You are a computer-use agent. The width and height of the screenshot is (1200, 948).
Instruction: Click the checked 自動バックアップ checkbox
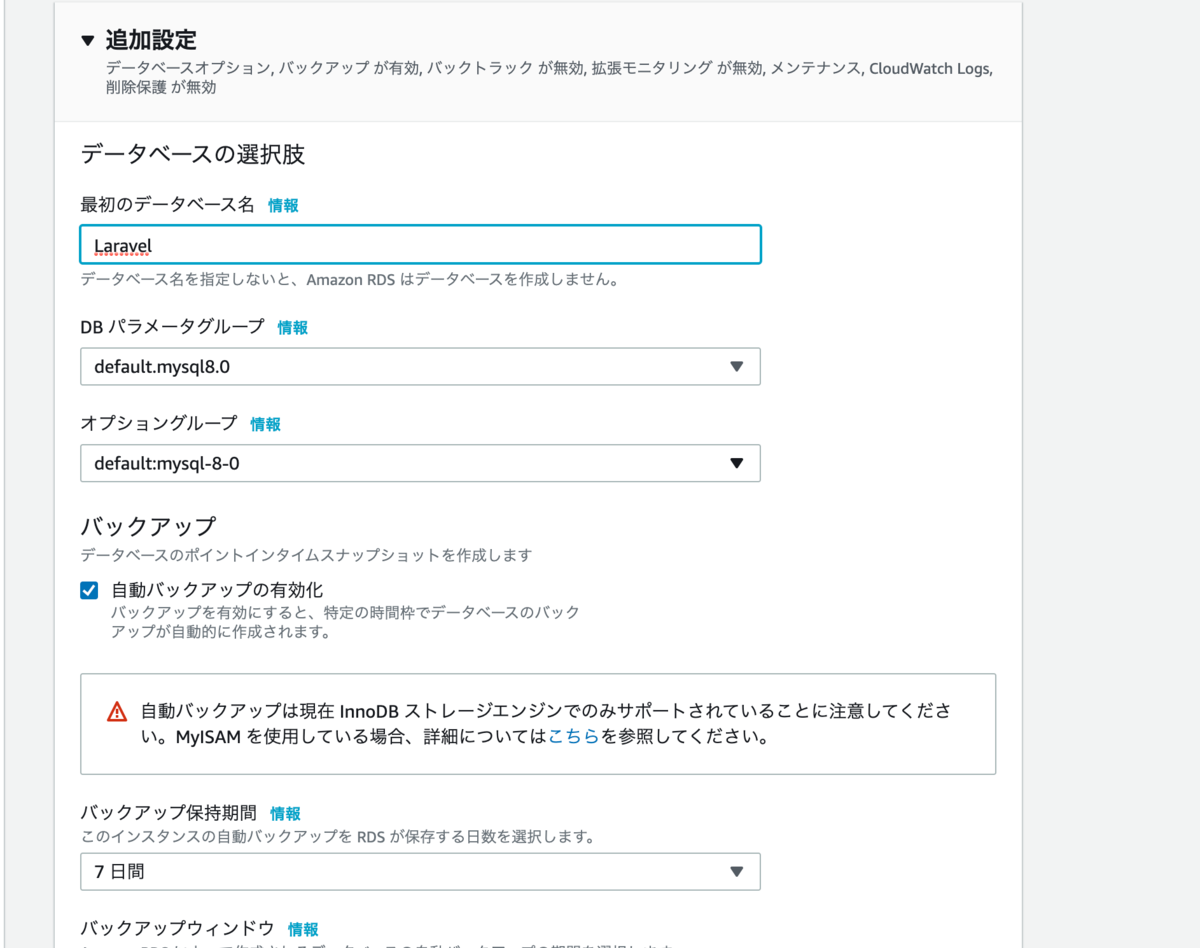tap(89, 591)
